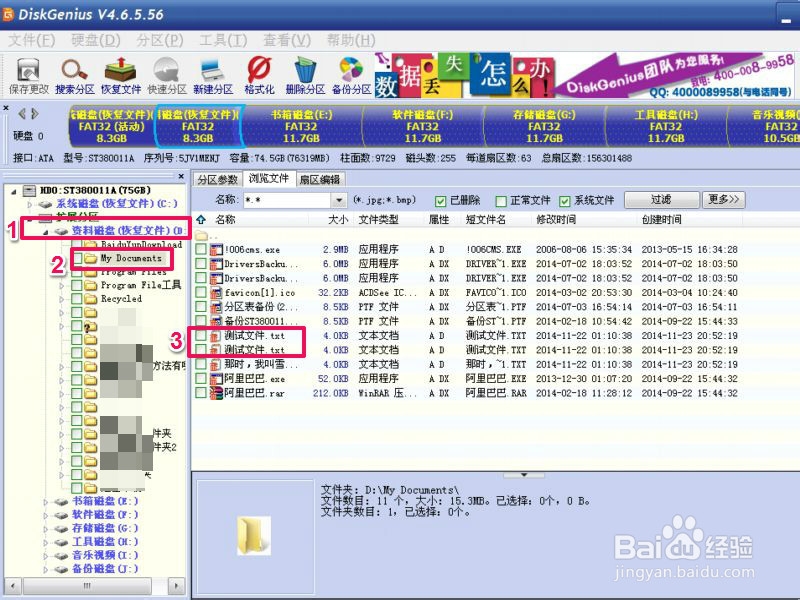Viewport: 800px width, 600px height.
Task: Switch to the 分区参数 tab
Action: coord(218,180)
